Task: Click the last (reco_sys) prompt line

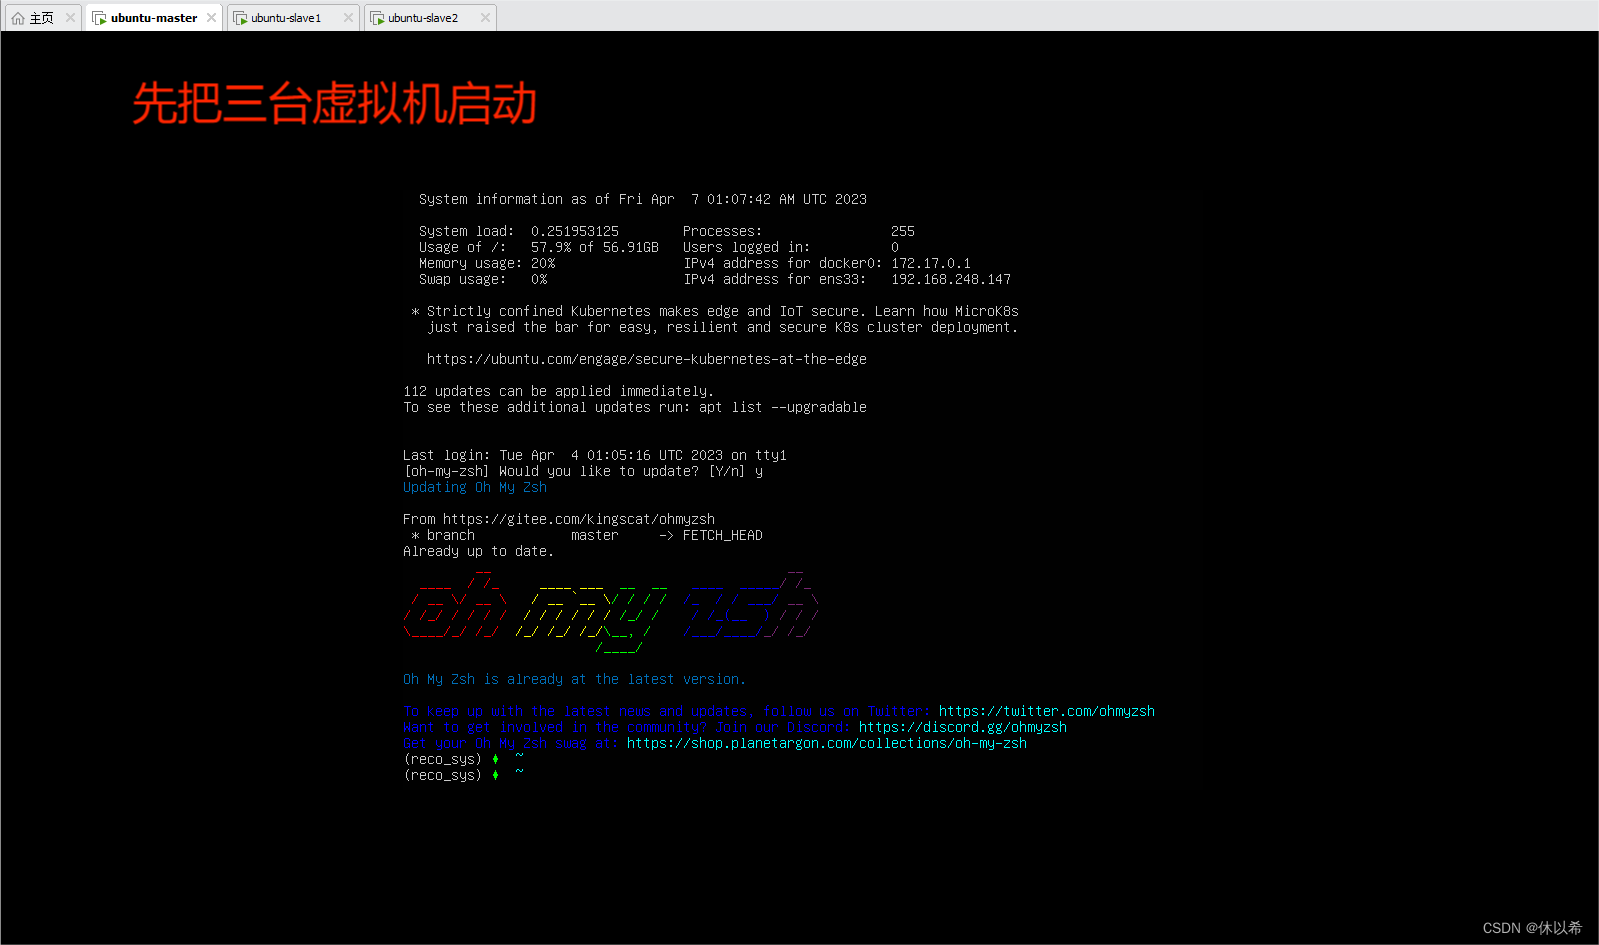Action: pos(463,775)
